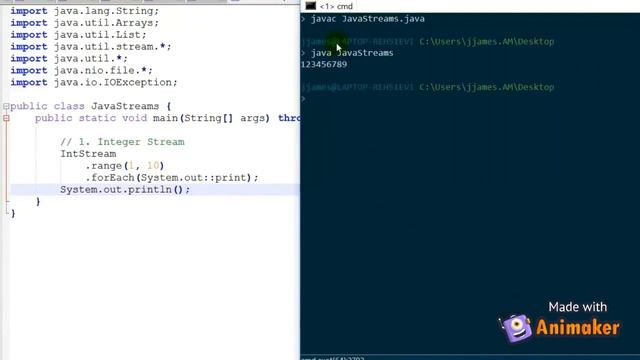
Task: Collapse the main method fold marker
Action: click(6, 118)
